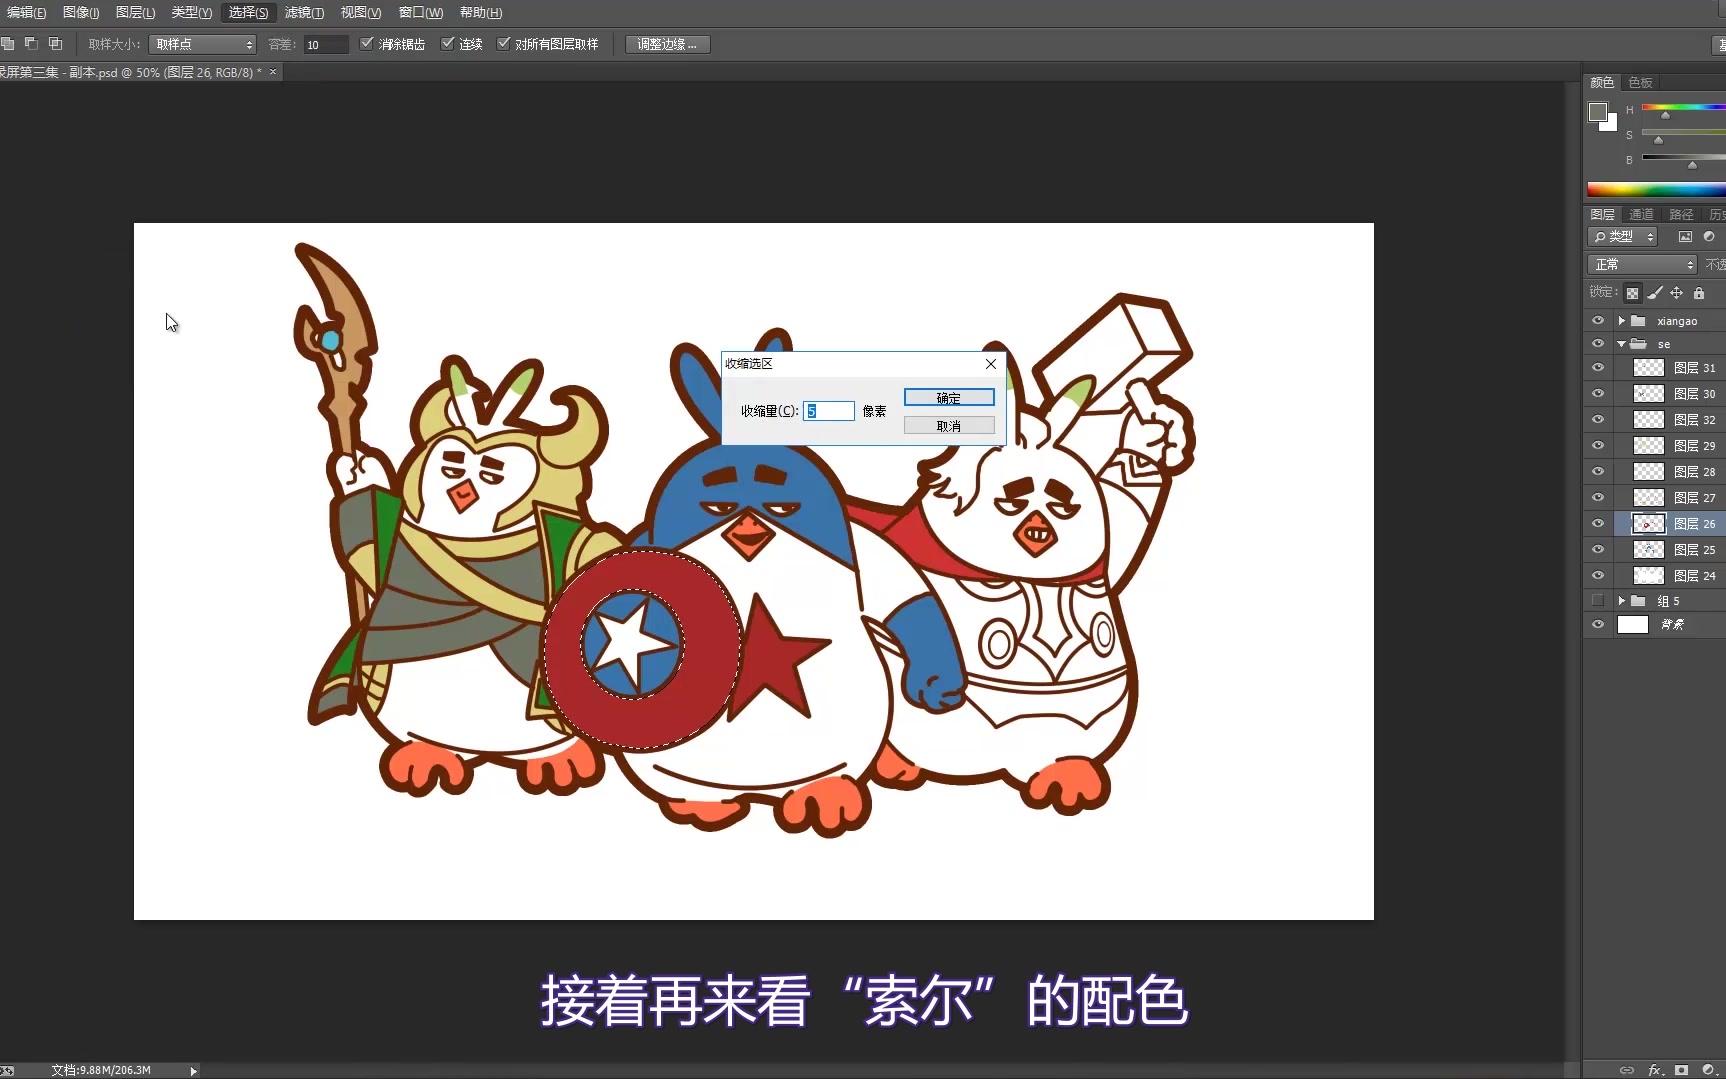Select the Intersect with selection mode icon

point(55,44)
